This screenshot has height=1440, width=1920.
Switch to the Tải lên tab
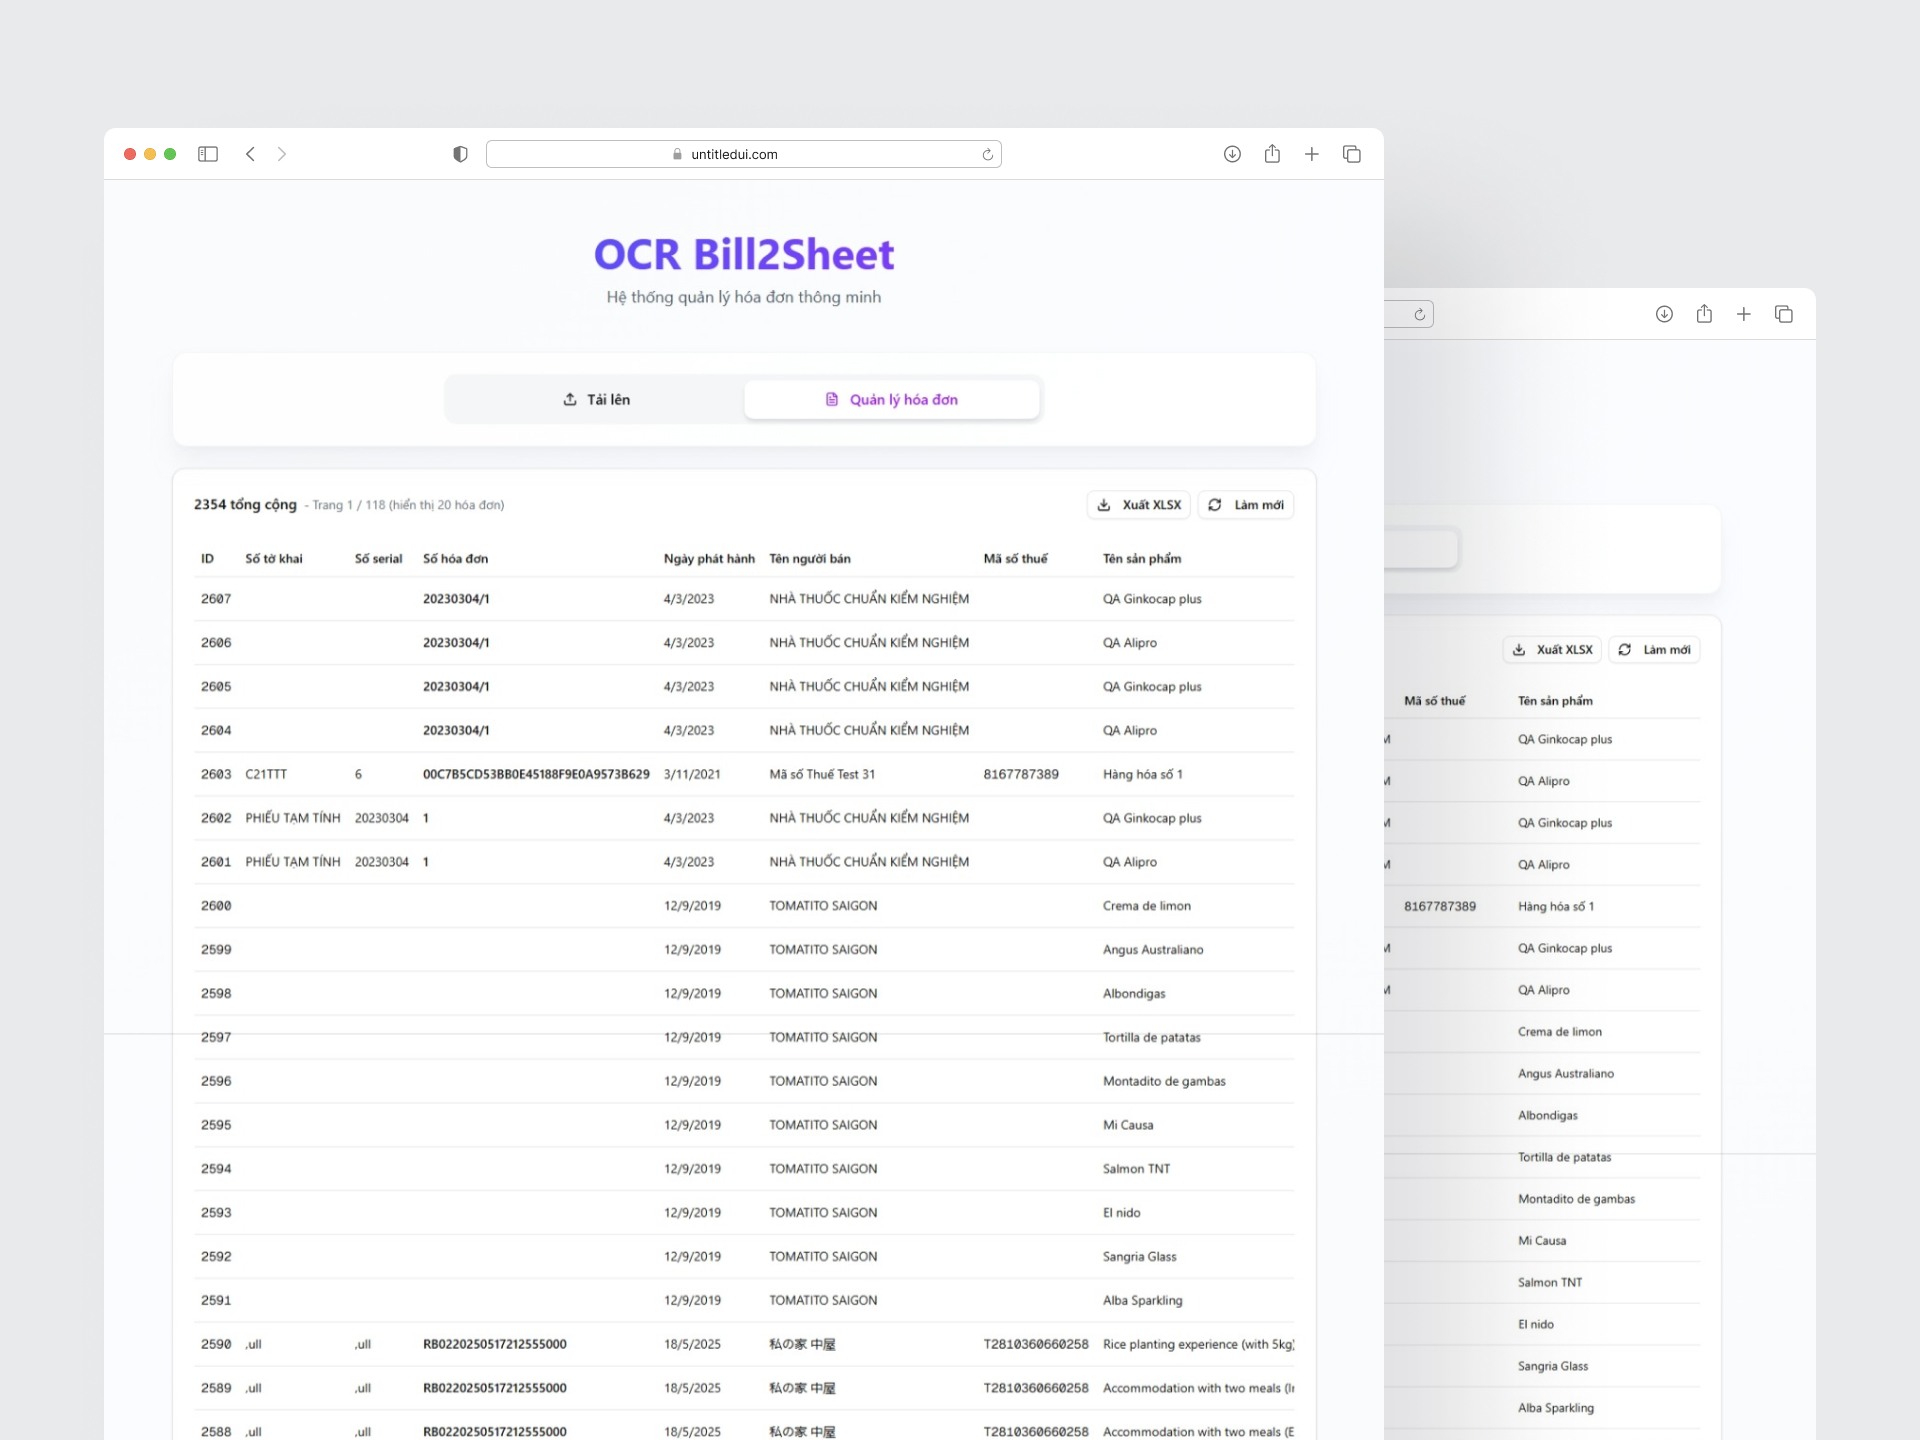pos(596,399)
